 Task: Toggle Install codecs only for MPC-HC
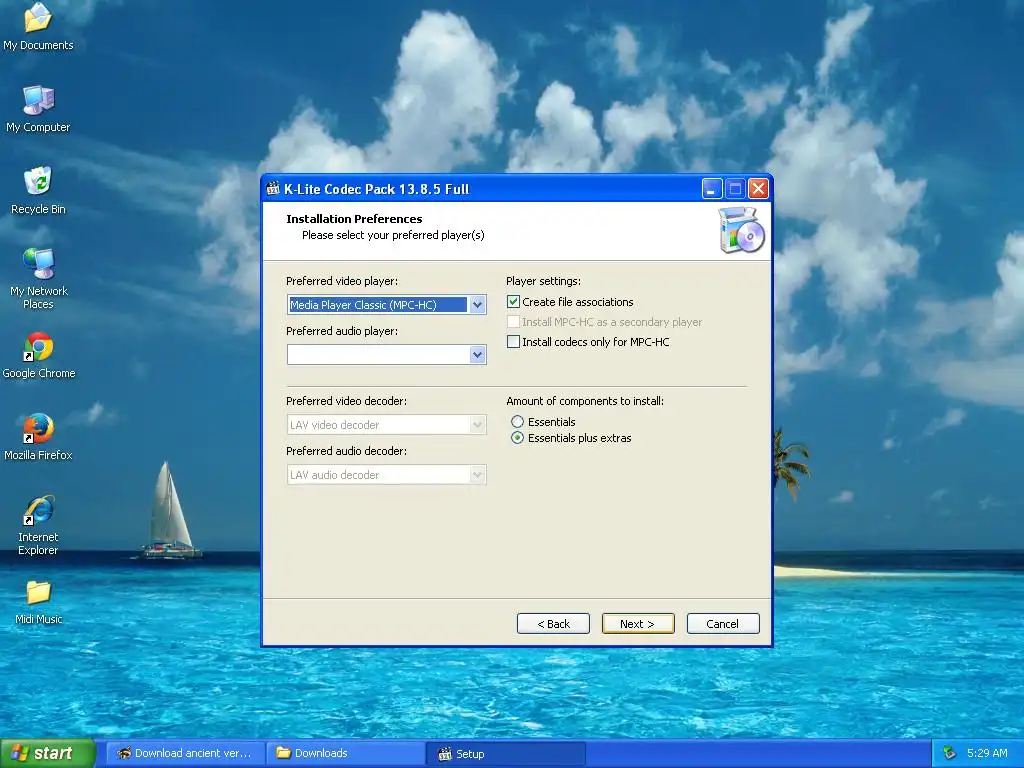coord(513,342)
